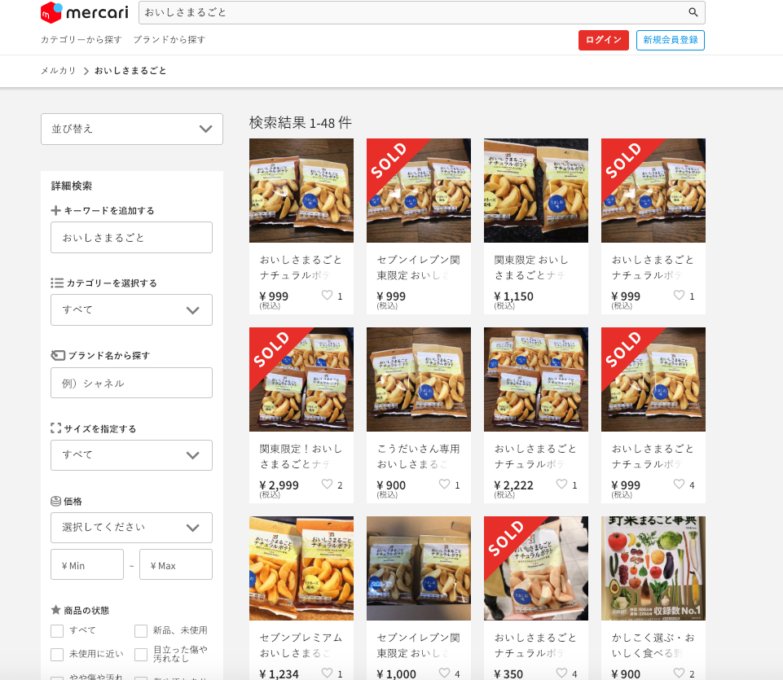783x680 pixels.
Task: Click heart on かしこく選ぶ ¥900 book item
Action: tap(679, 673)
